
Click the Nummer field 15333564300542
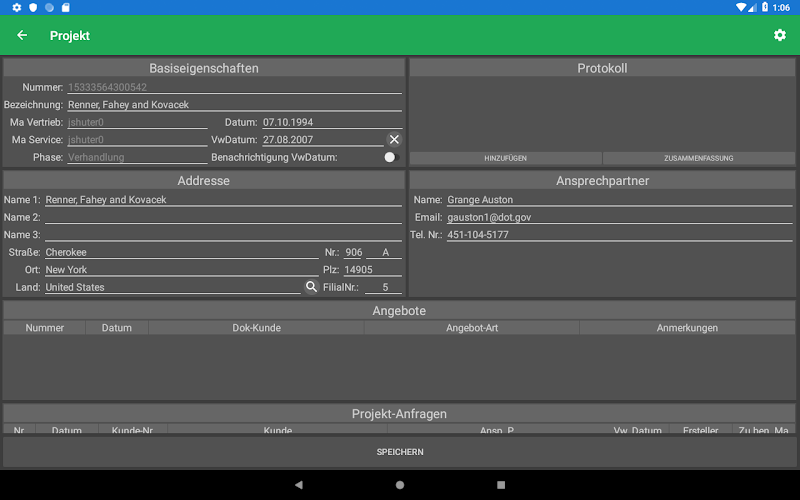pos(235,87)
